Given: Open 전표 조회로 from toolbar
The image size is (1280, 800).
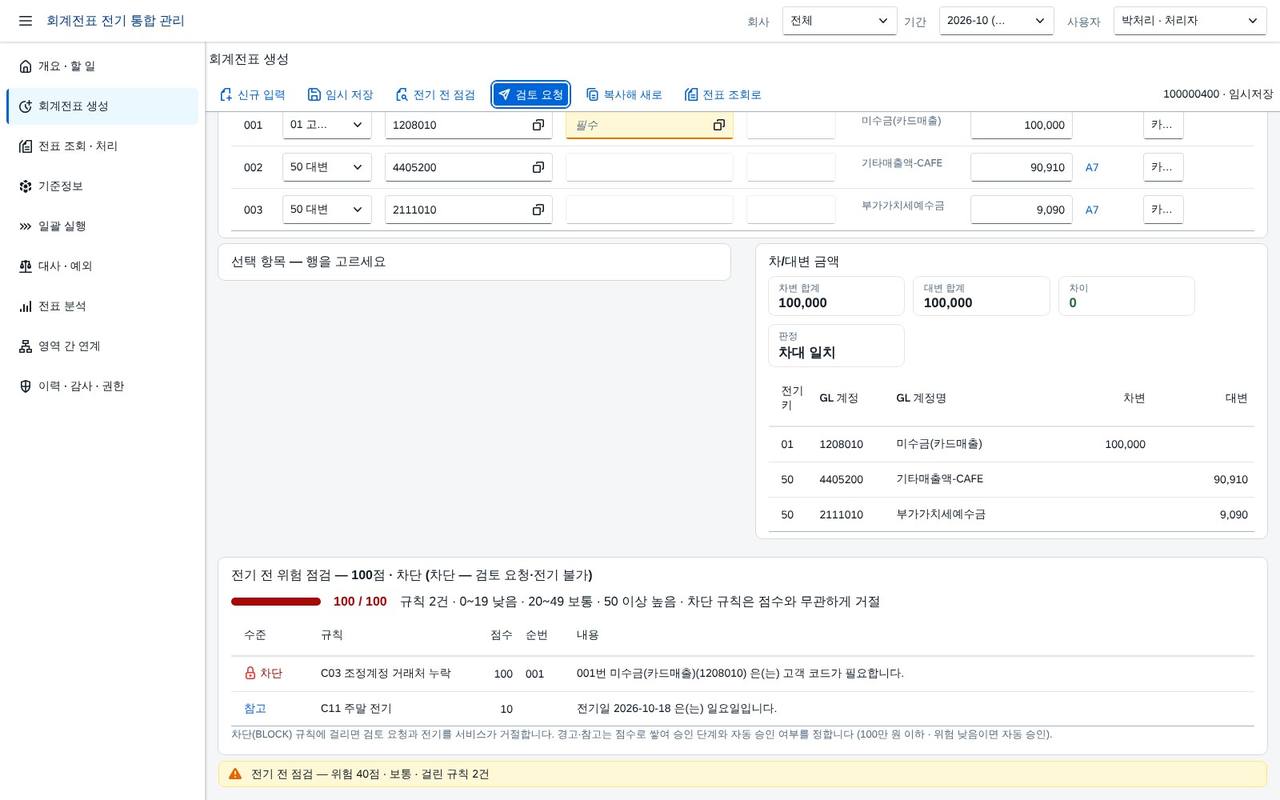Looking at the screenshot, I should 723,95.
